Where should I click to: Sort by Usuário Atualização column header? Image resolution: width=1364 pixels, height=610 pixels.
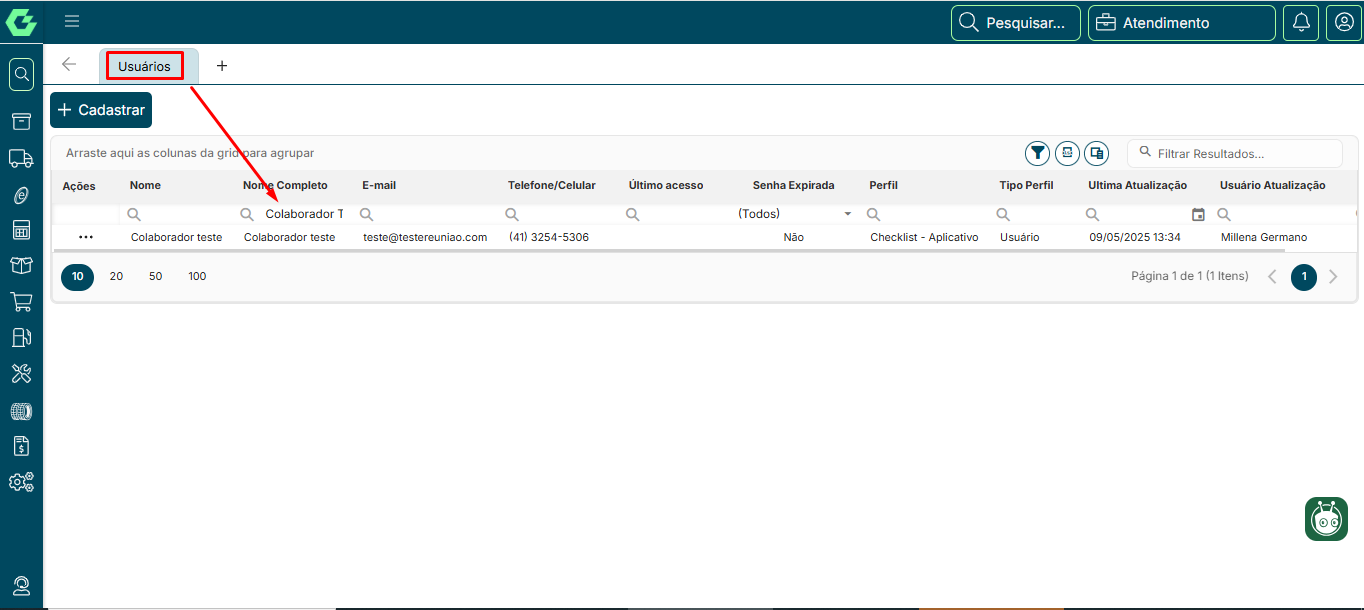tap(1272, 186)
